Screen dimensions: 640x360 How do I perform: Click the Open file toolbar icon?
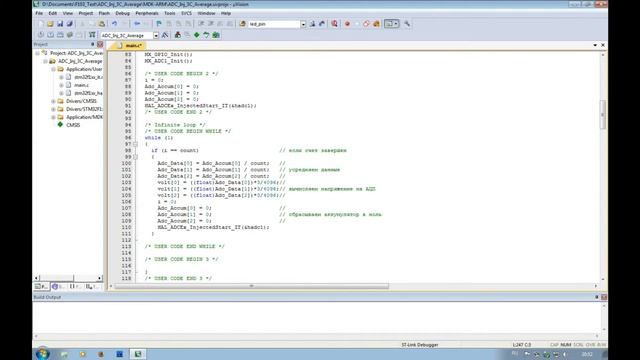tap(50, 24)
